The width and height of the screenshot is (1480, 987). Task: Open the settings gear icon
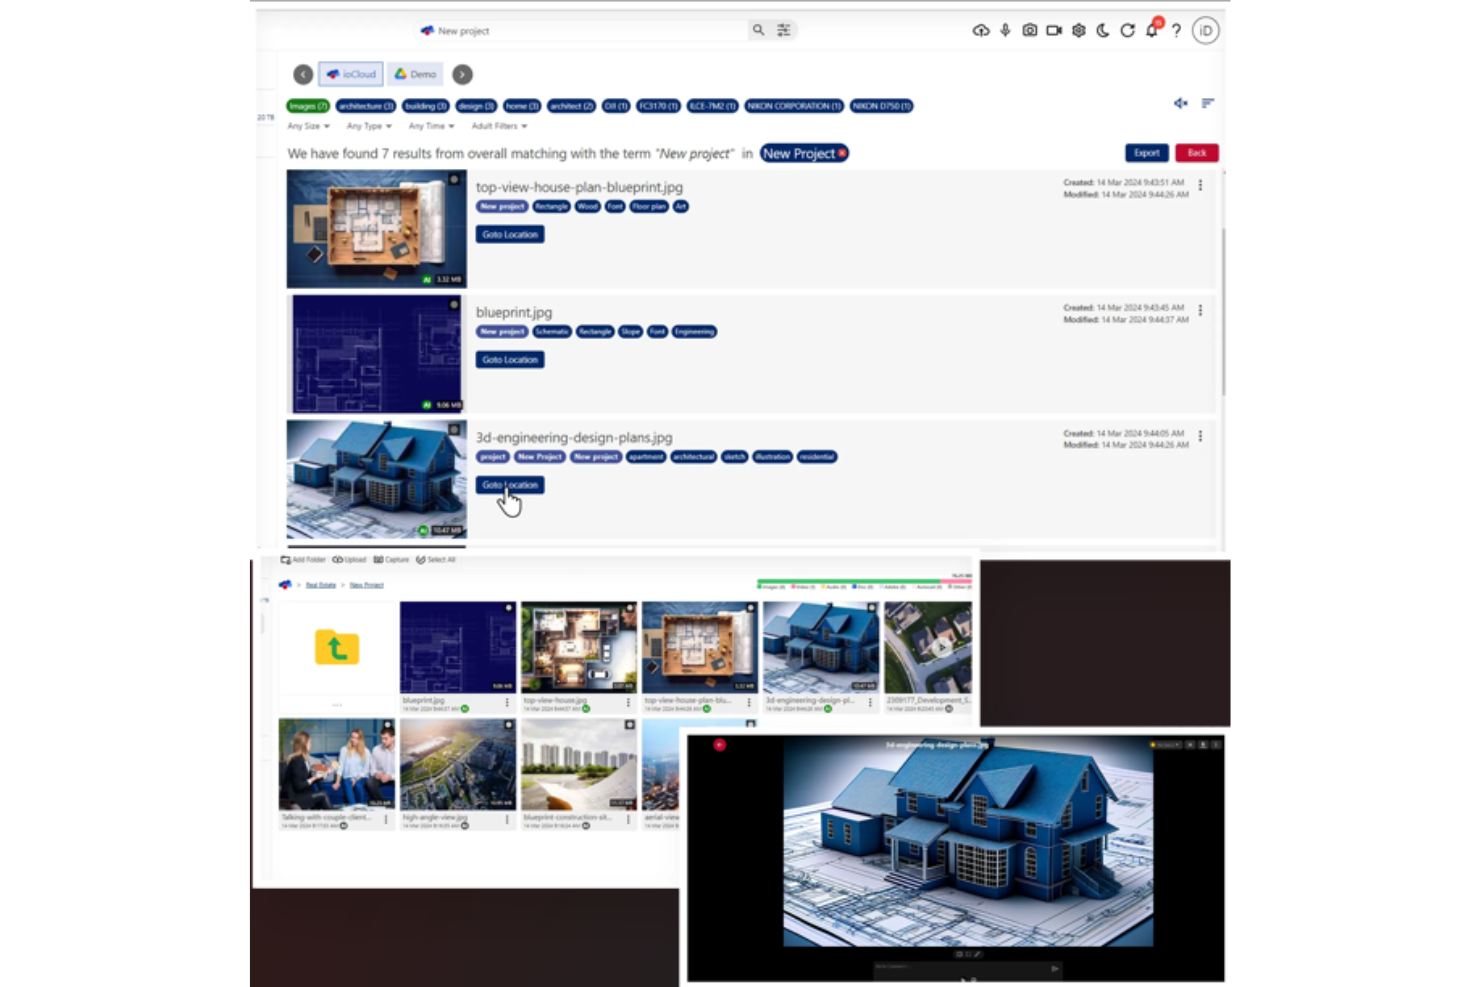pyautogui.click(x=1079, y=30)
